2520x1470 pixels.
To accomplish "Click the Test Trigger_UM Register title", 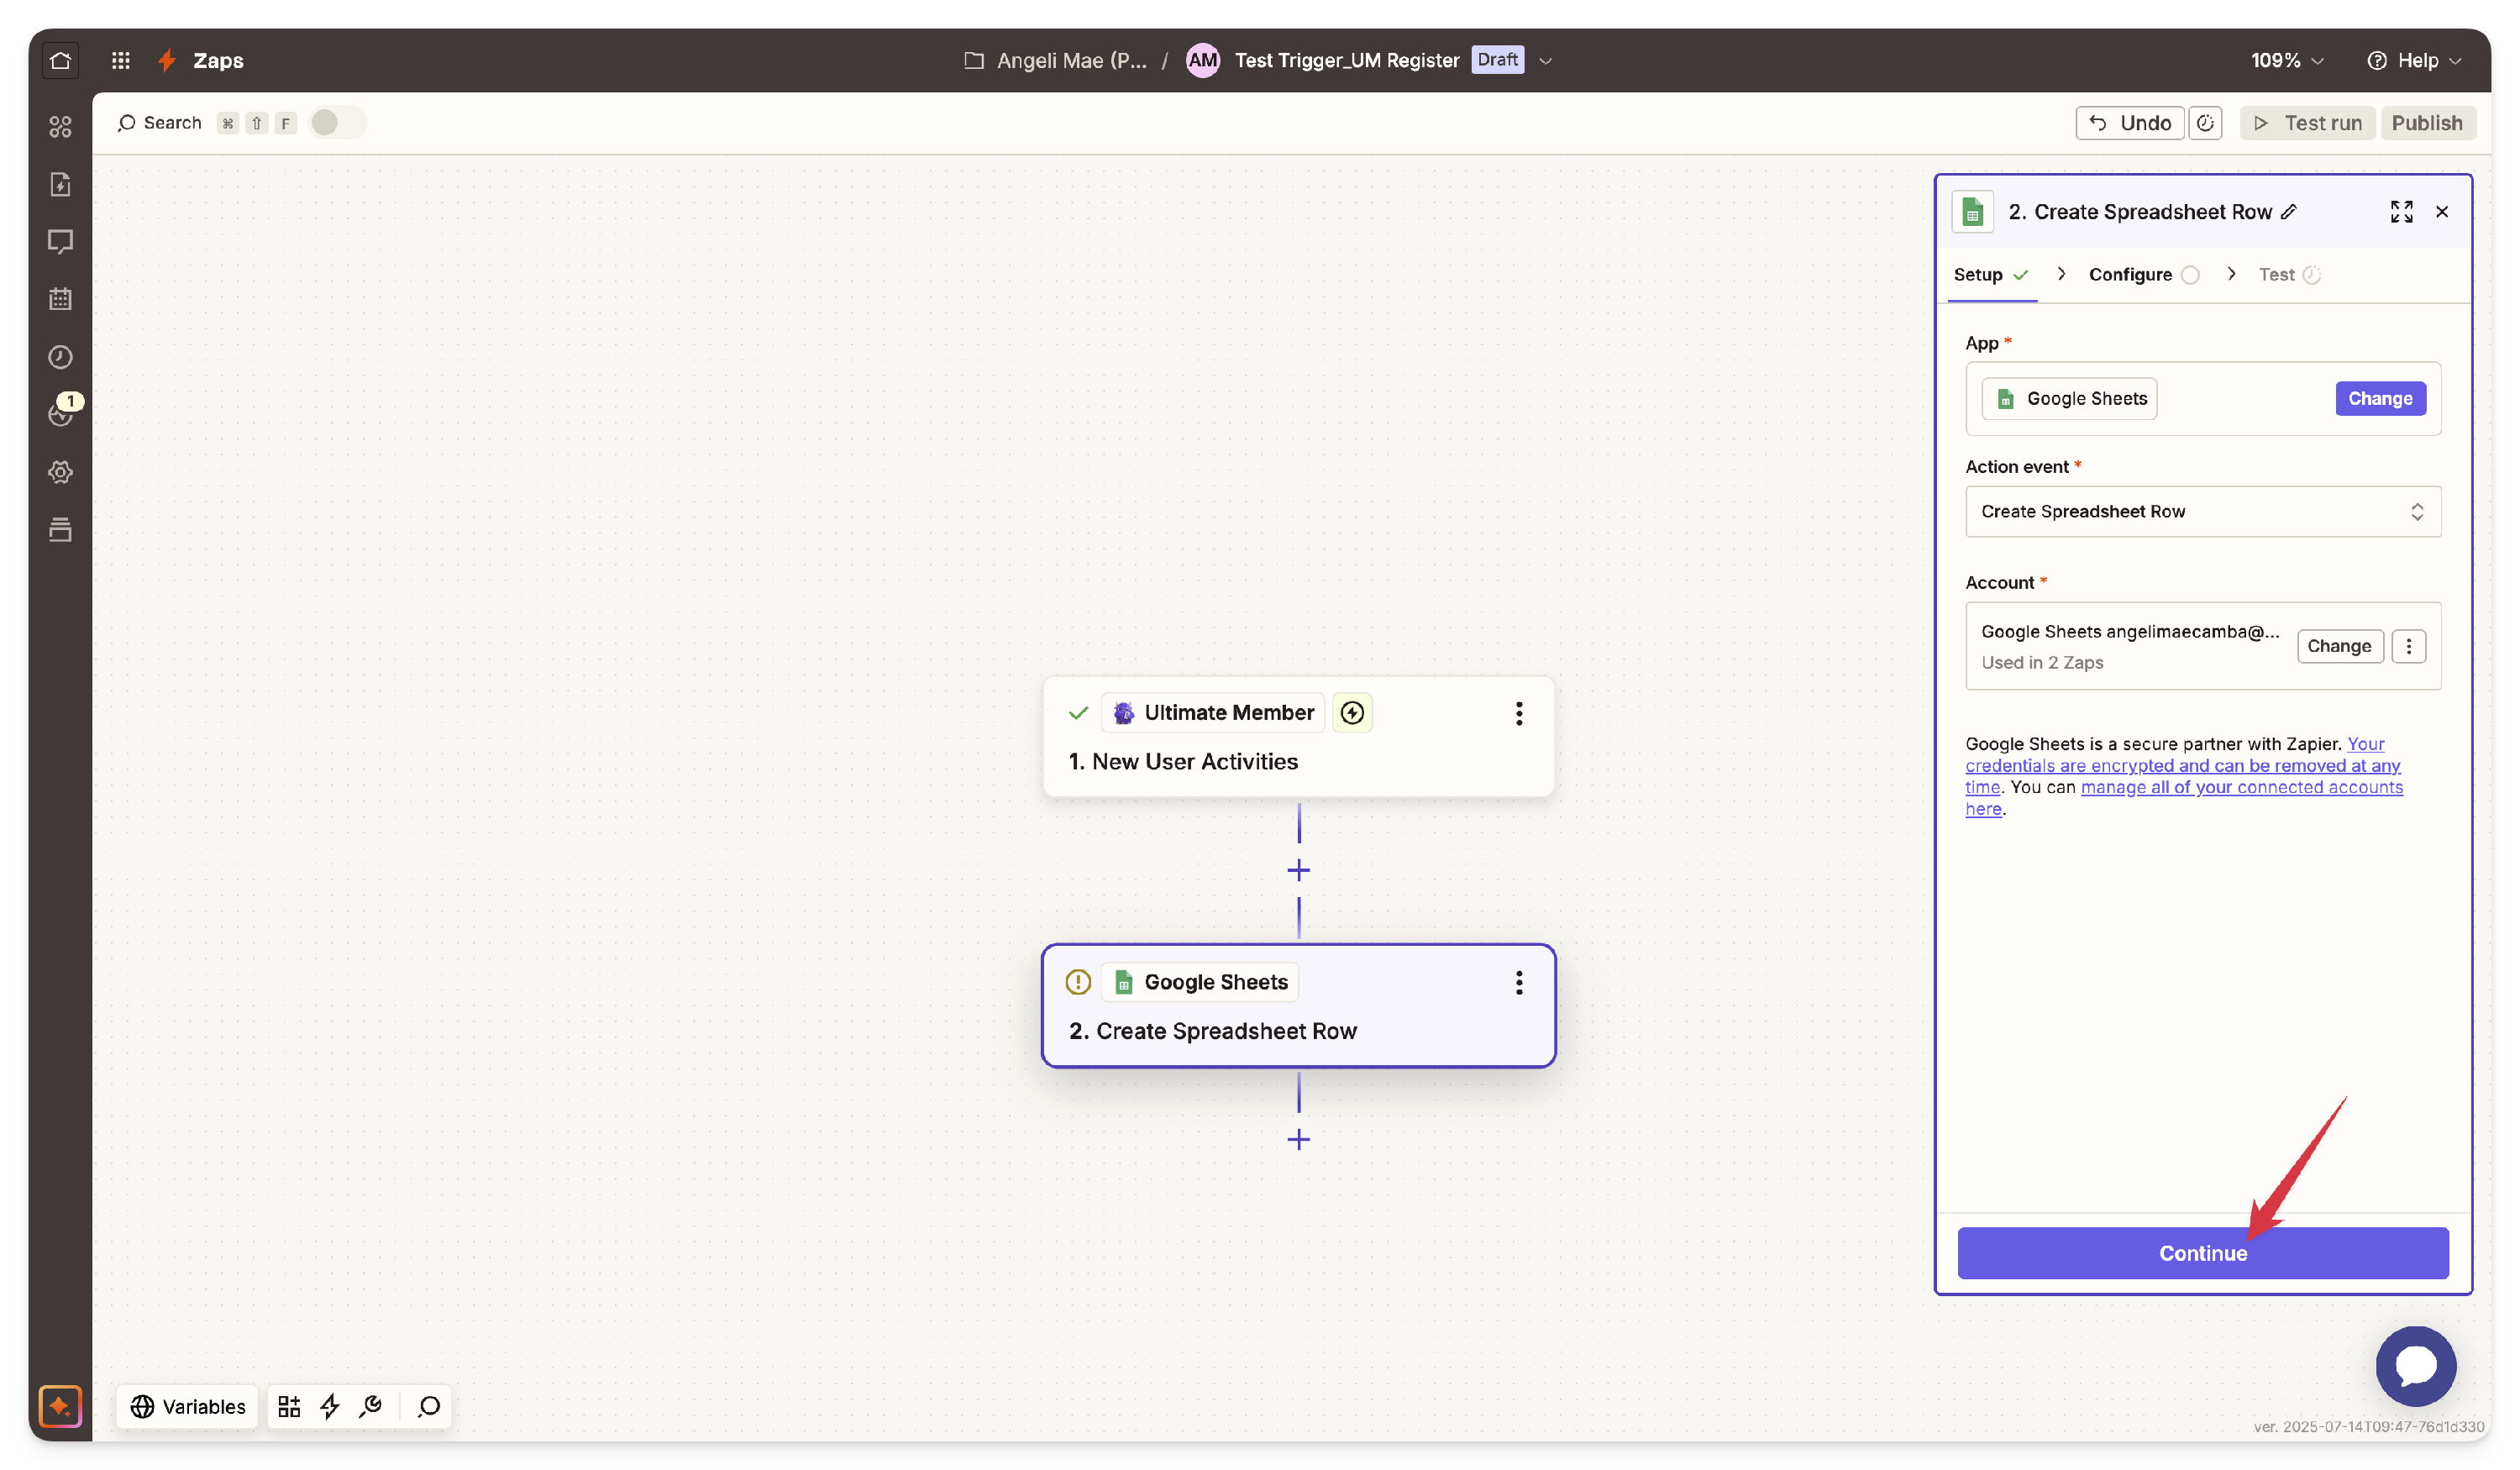I will coord(1346,60).
